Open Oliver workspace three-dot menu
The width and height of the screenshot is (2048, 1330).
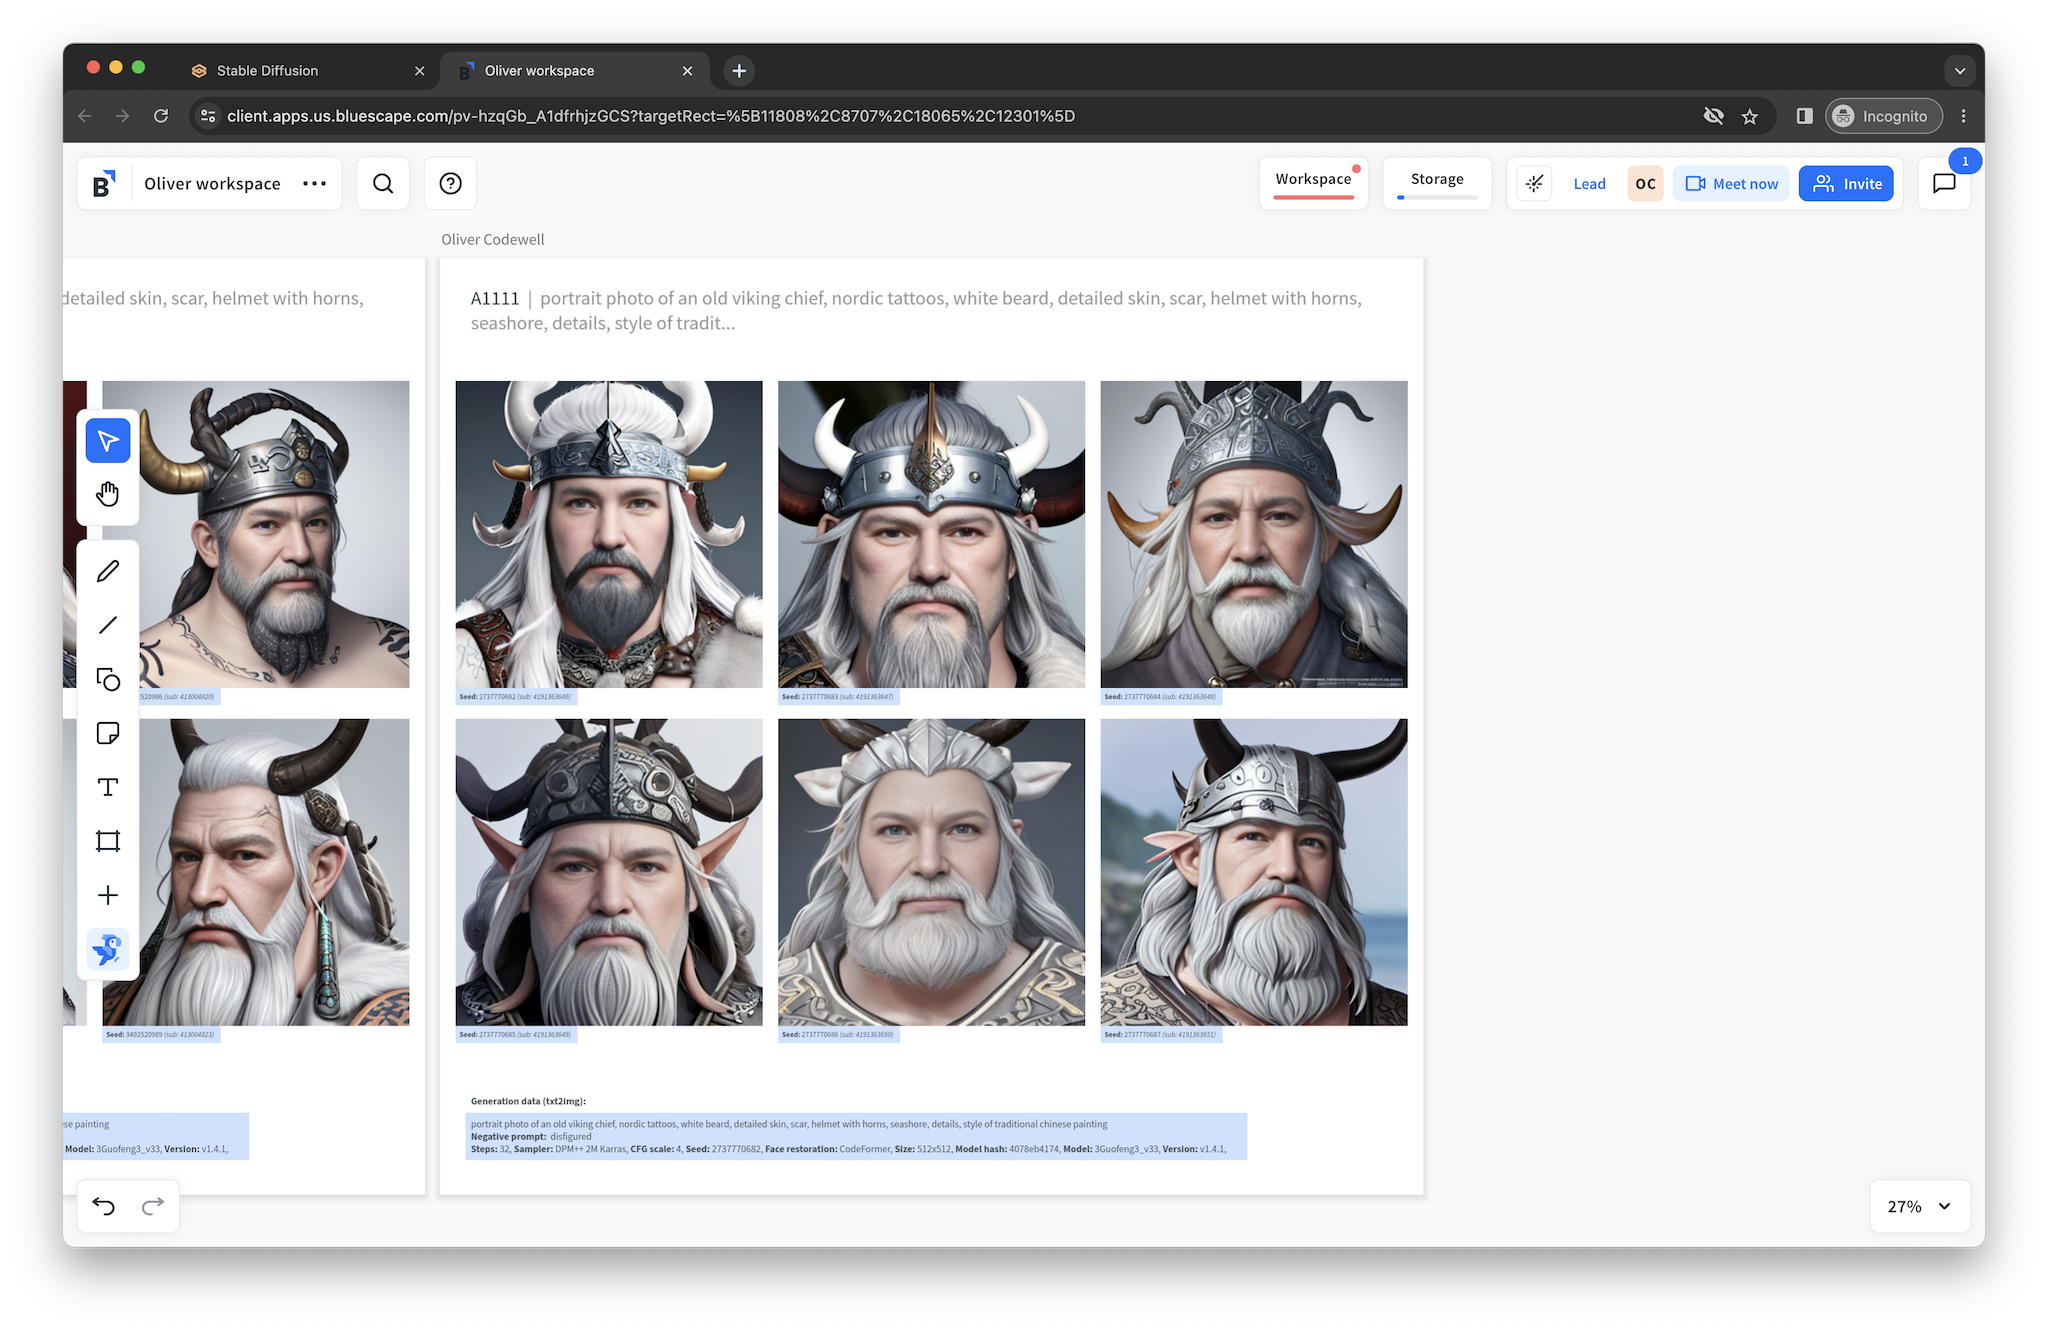pyautogui.click(x=314, y=183)
